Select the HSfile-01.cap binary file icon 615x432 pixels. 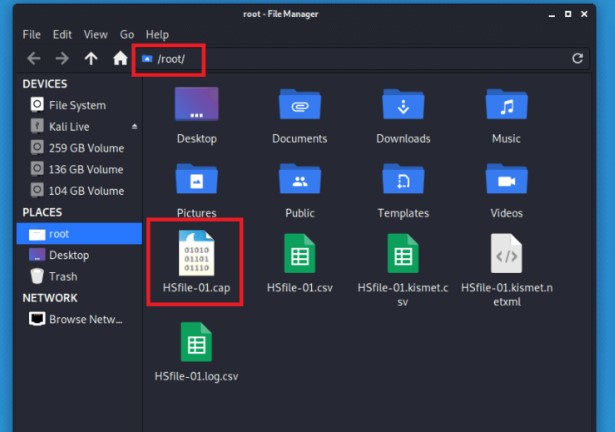(x=197, y=253)
